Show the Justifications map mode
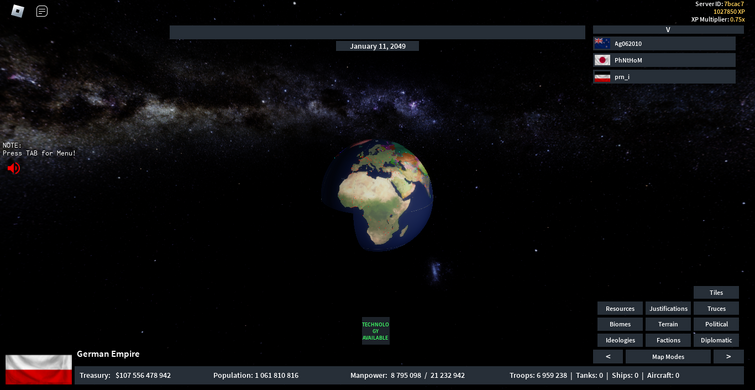This screenshot has width=755, height=390. click(668, 309)
